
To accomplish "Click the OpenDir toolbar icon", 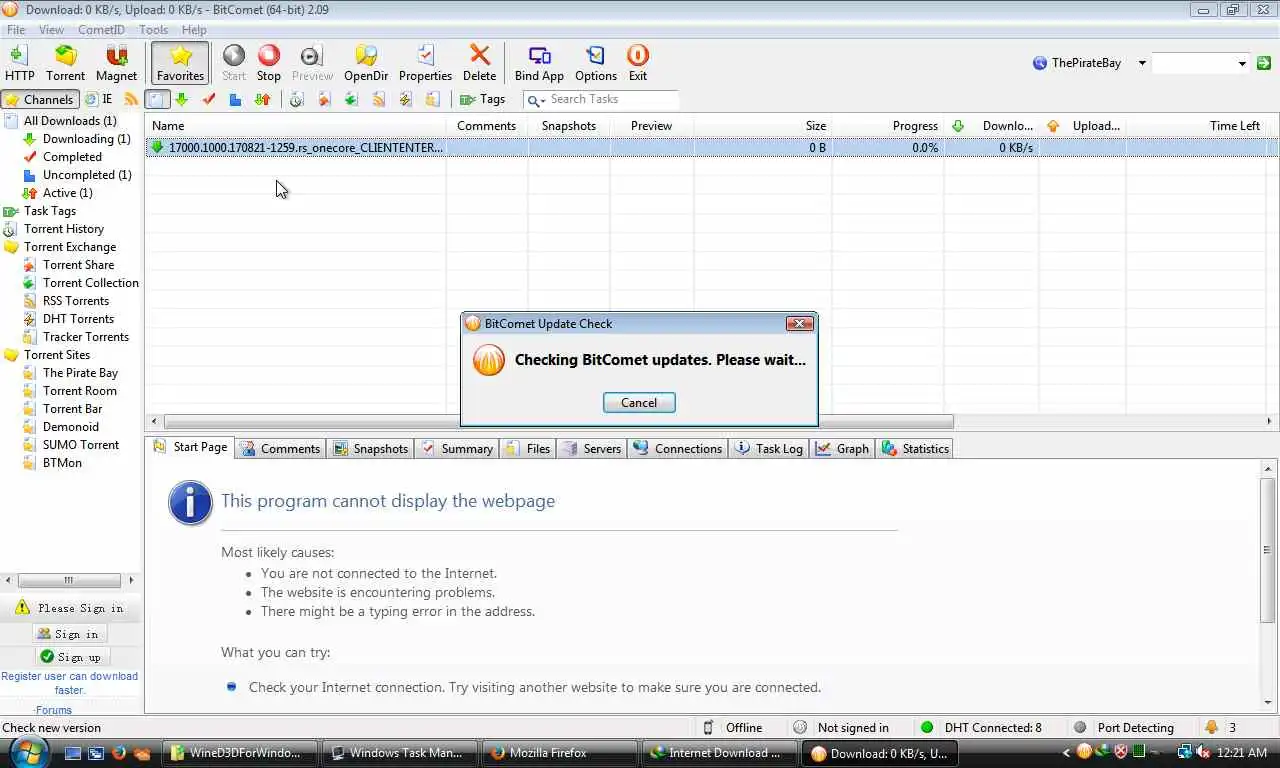I will coord(366,62).
